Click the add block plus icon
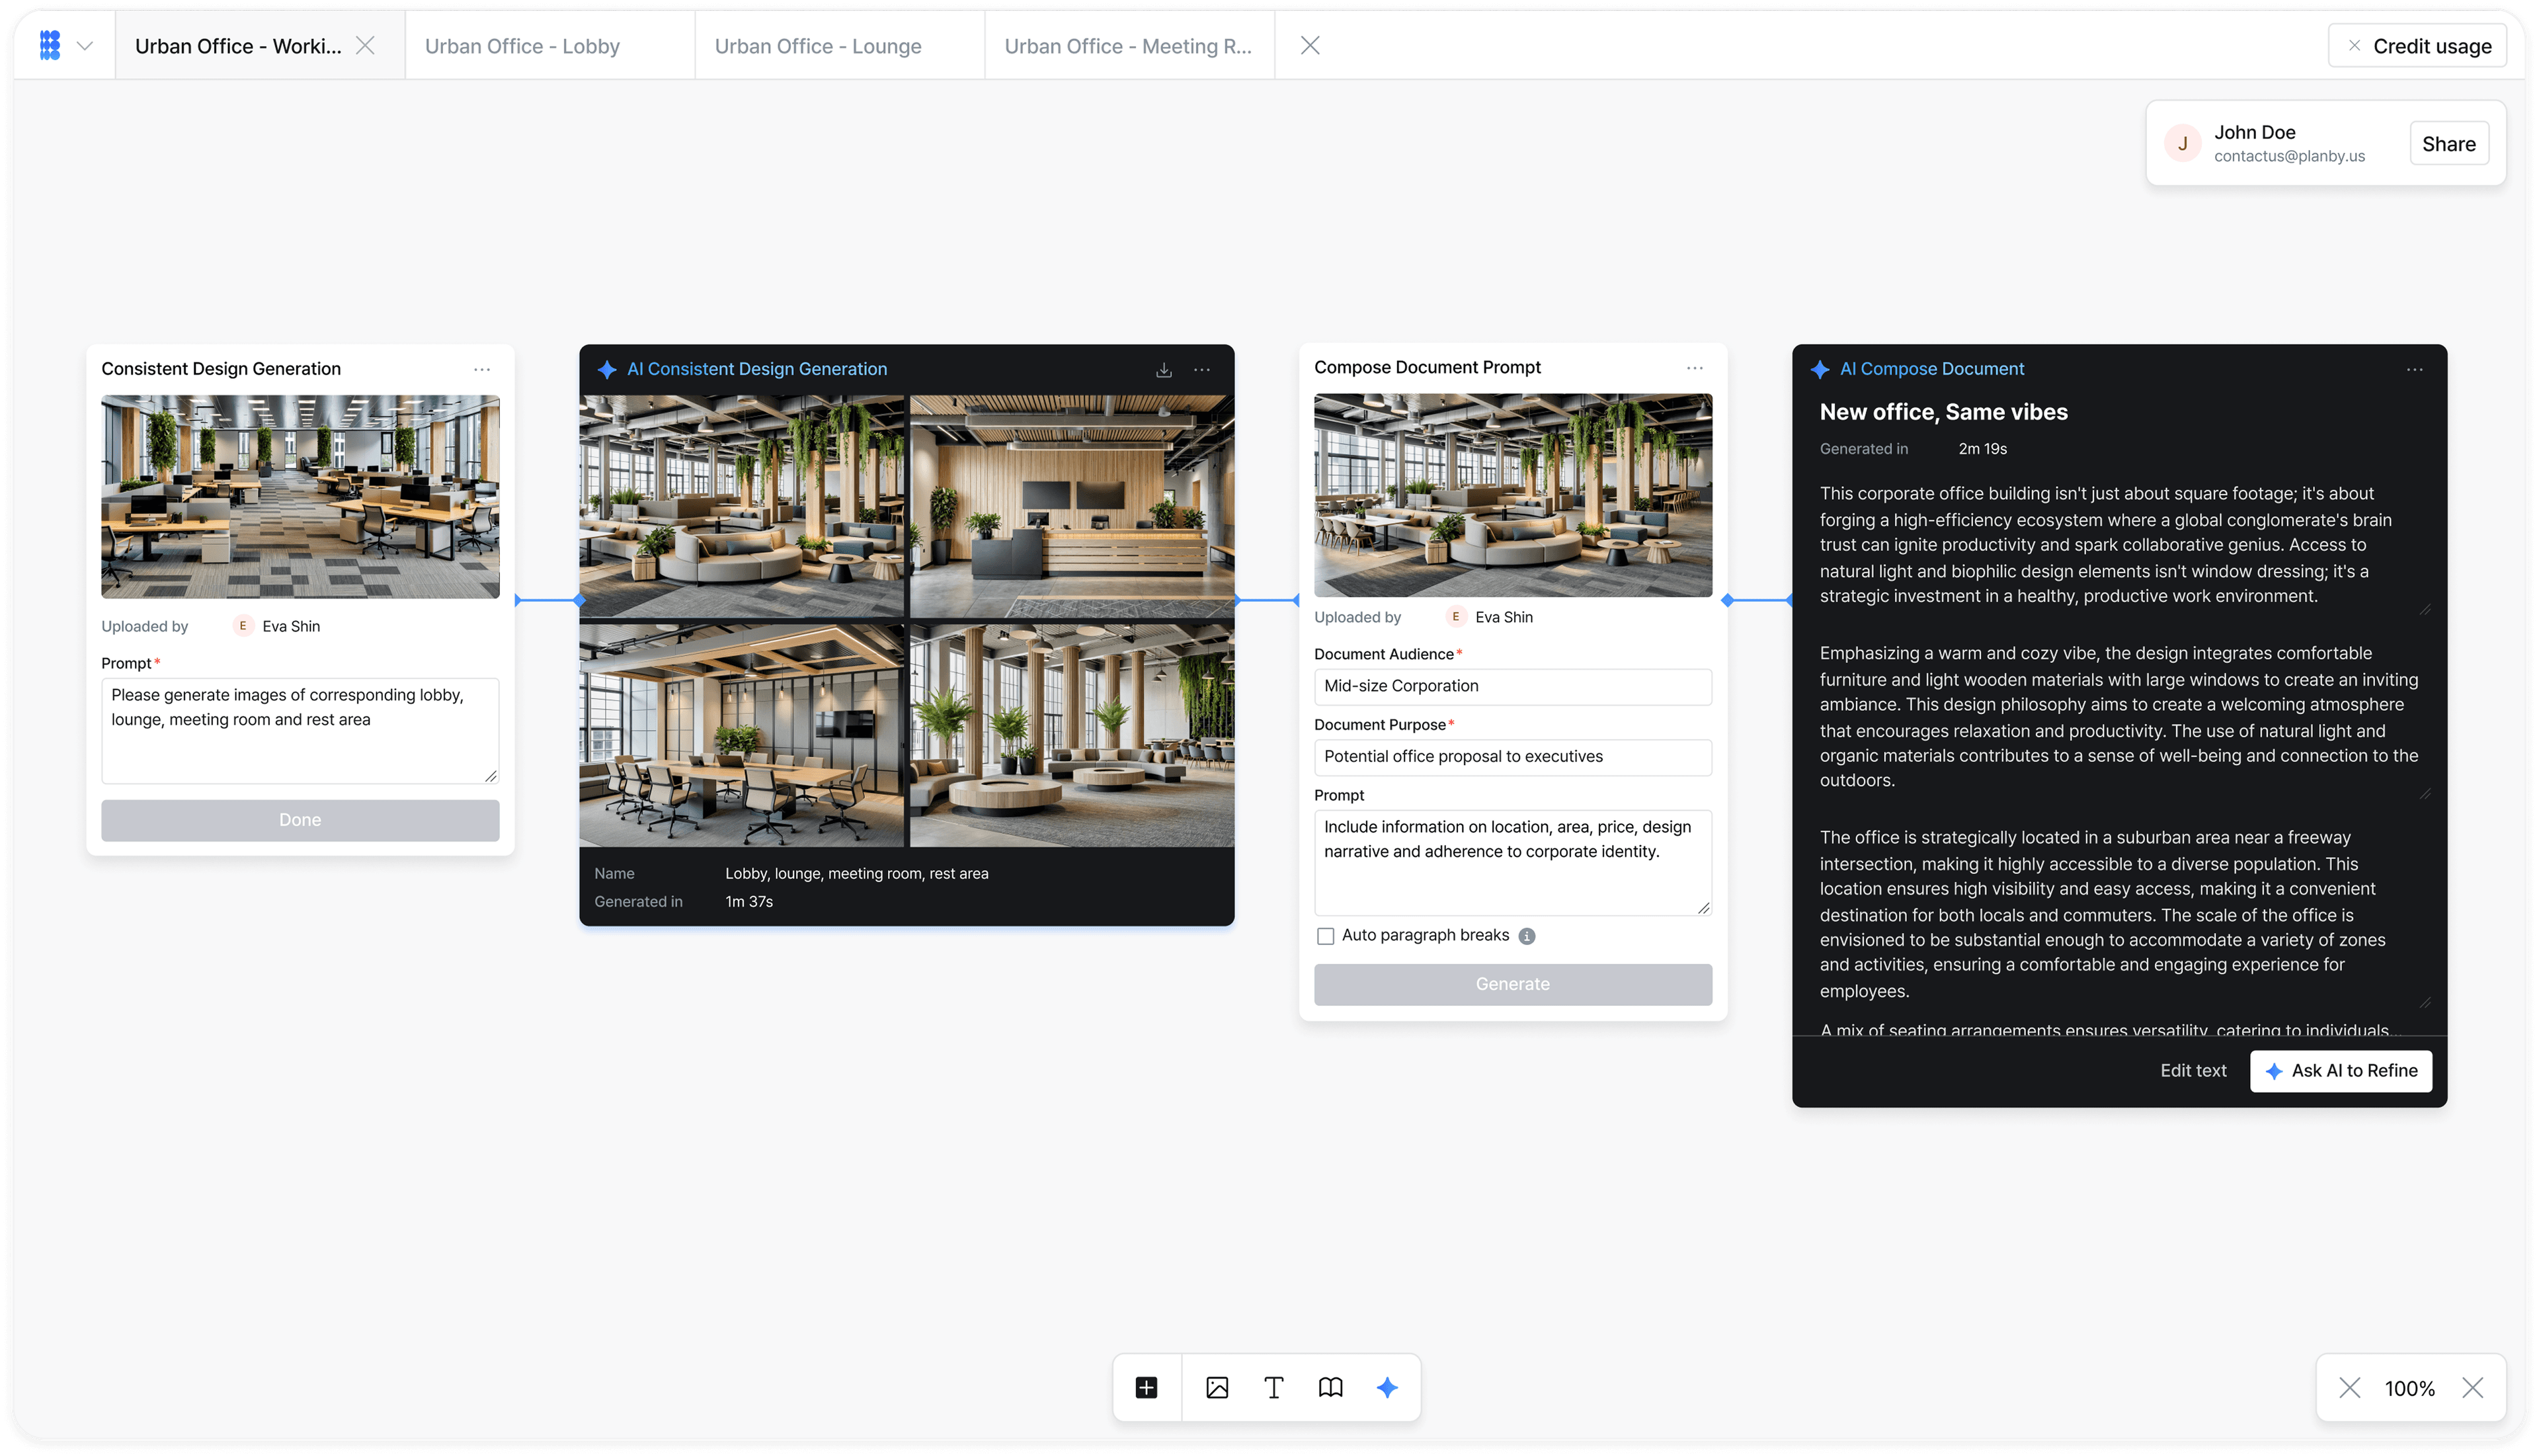 pyautogui.click(x=1146, y=1387)
